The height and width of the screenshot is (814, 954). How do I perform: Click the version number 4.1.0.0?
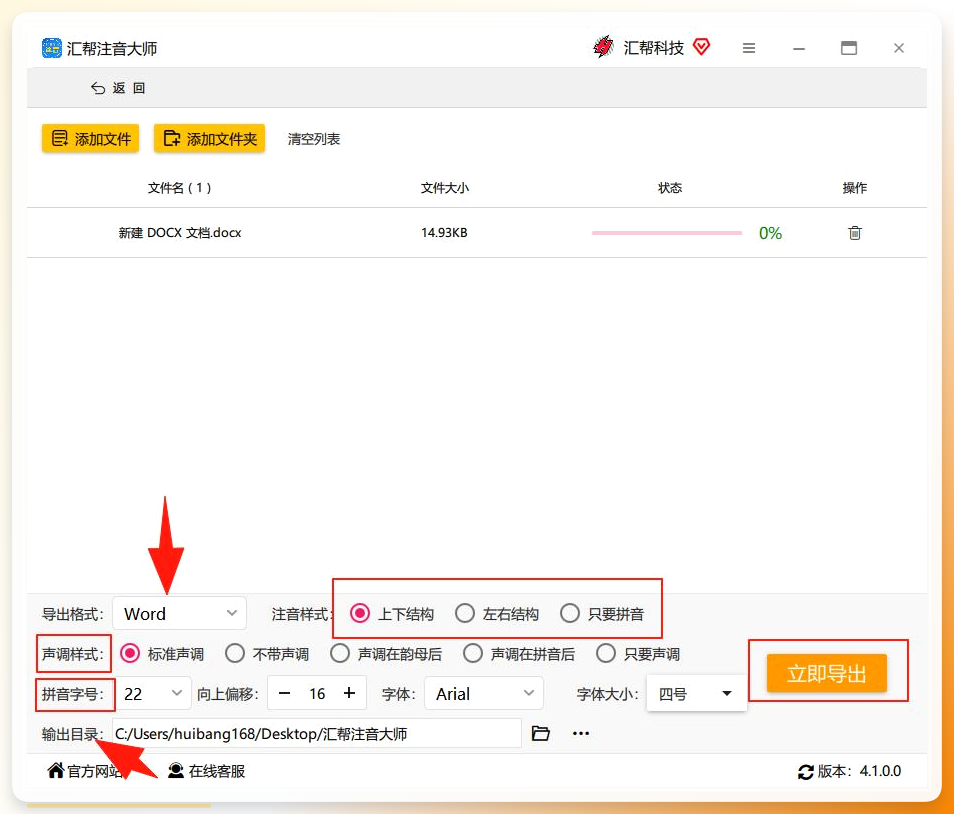pos(880,771)
